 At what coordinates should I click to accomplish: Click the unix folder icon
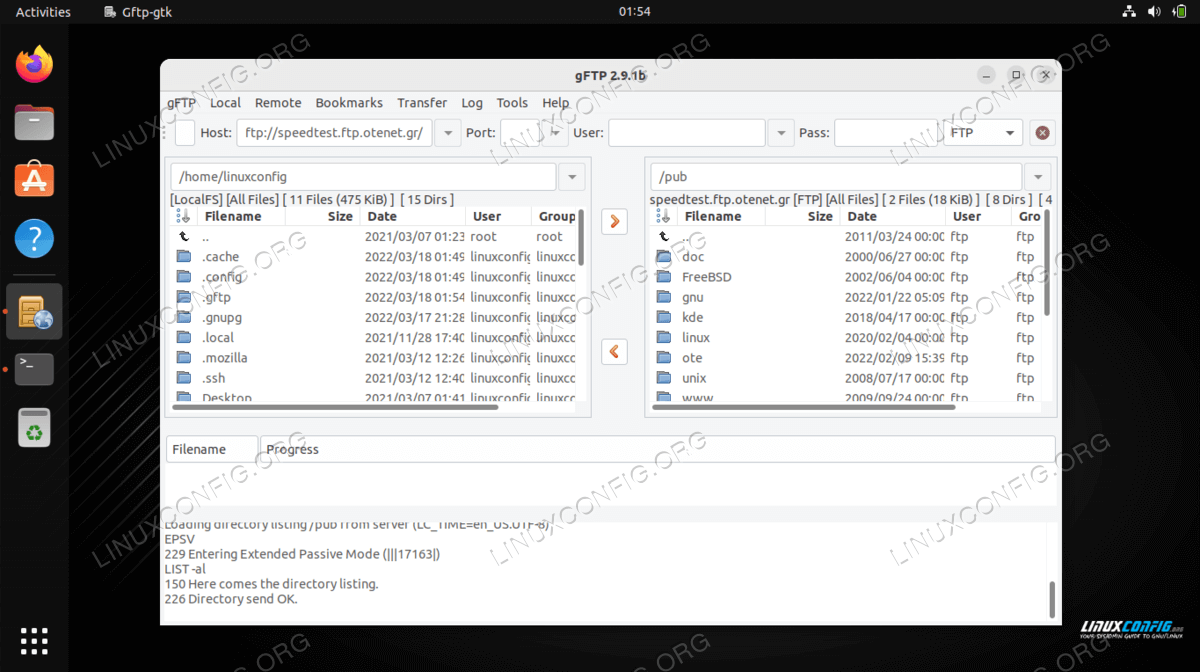pos(663,377)
